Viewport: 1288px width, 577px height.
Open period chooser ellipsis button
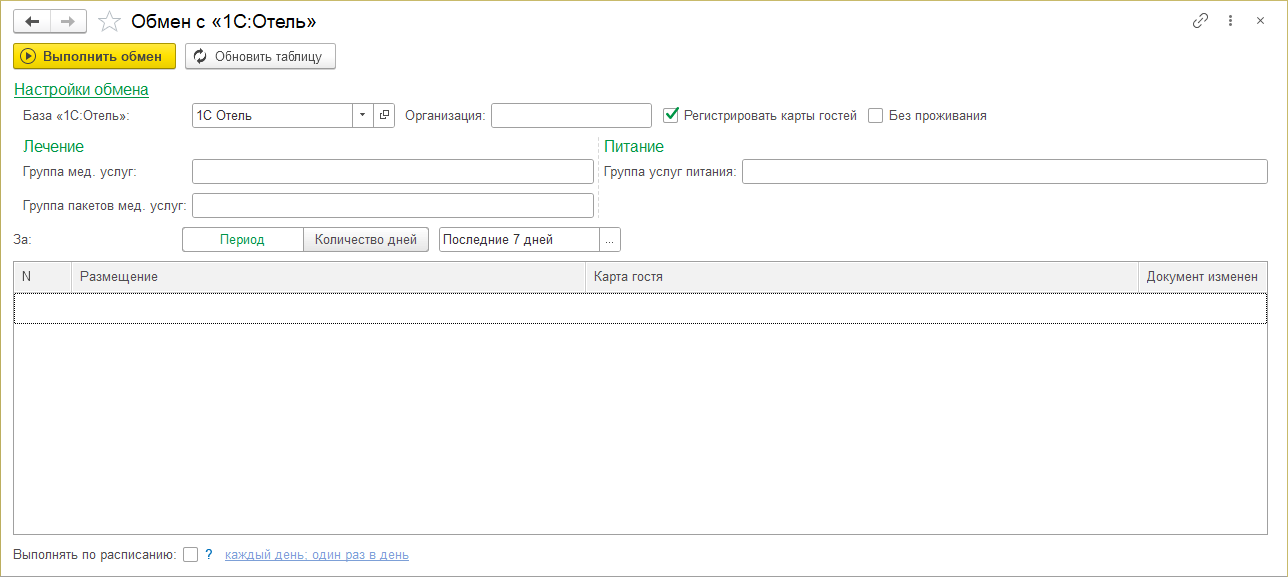[x=610, y=240]
